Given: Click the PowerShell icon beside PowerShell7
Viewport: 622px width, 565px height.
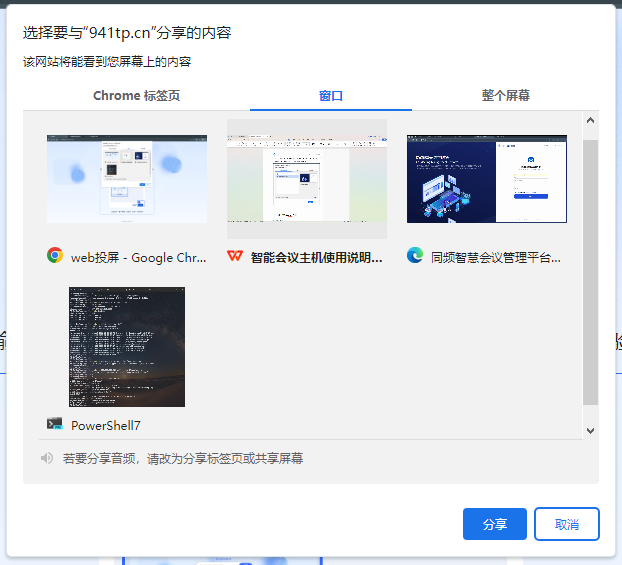Looking at the screenshot, I should pyautogui.click(x=55, y=424).
